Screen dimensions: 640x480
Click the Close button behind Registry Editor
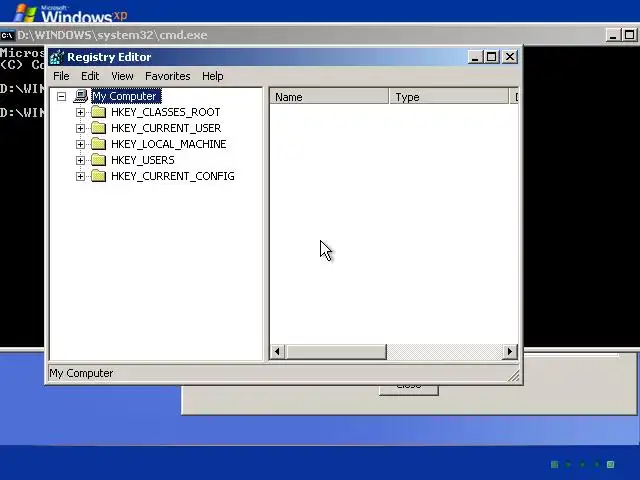click(x=409, y=390)
